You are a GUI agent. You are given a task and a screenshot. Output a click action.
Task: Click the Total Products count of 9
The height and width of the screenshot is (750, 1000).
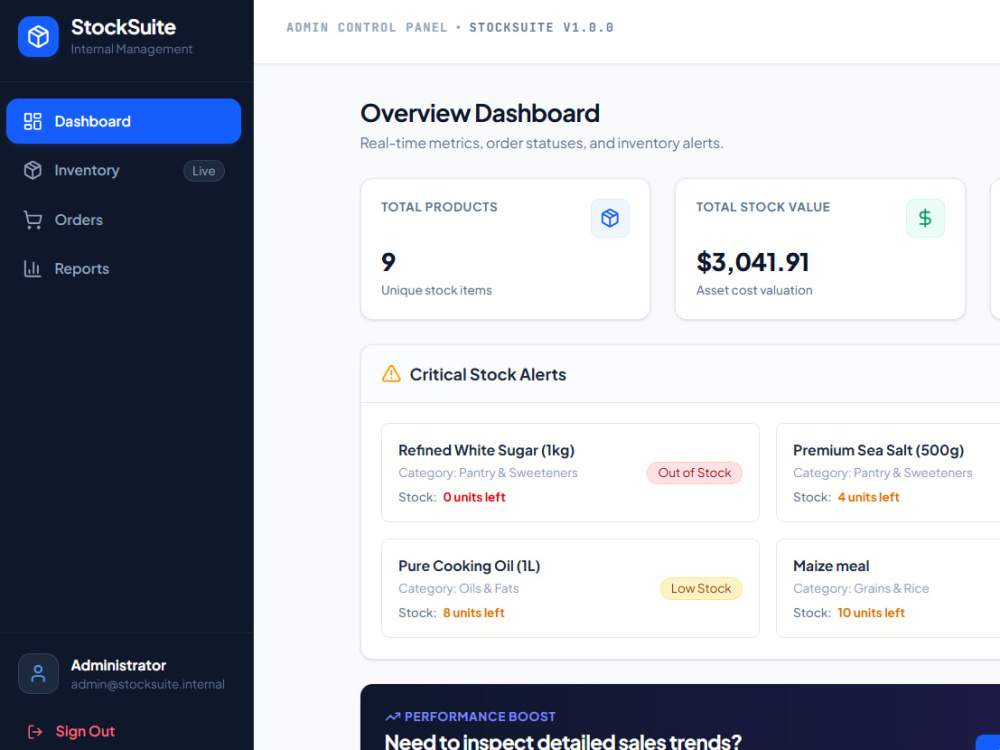pos(388,262)
